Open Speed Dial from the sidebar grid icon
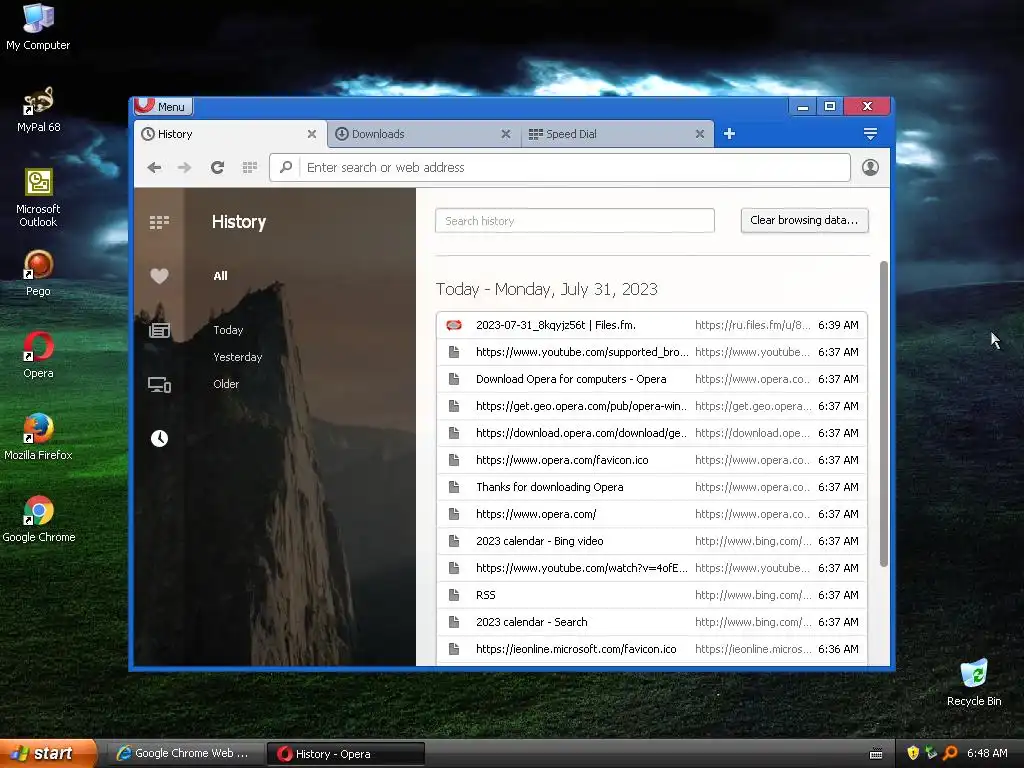Viewport: 1024px width, 768px height. point(159,222)
